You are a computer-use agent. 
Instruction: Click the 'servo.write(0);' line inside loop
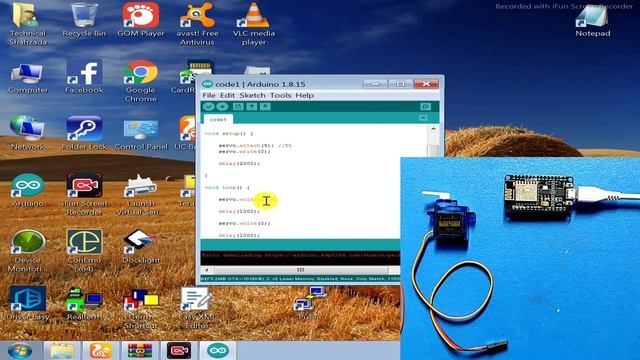(244, 223)
